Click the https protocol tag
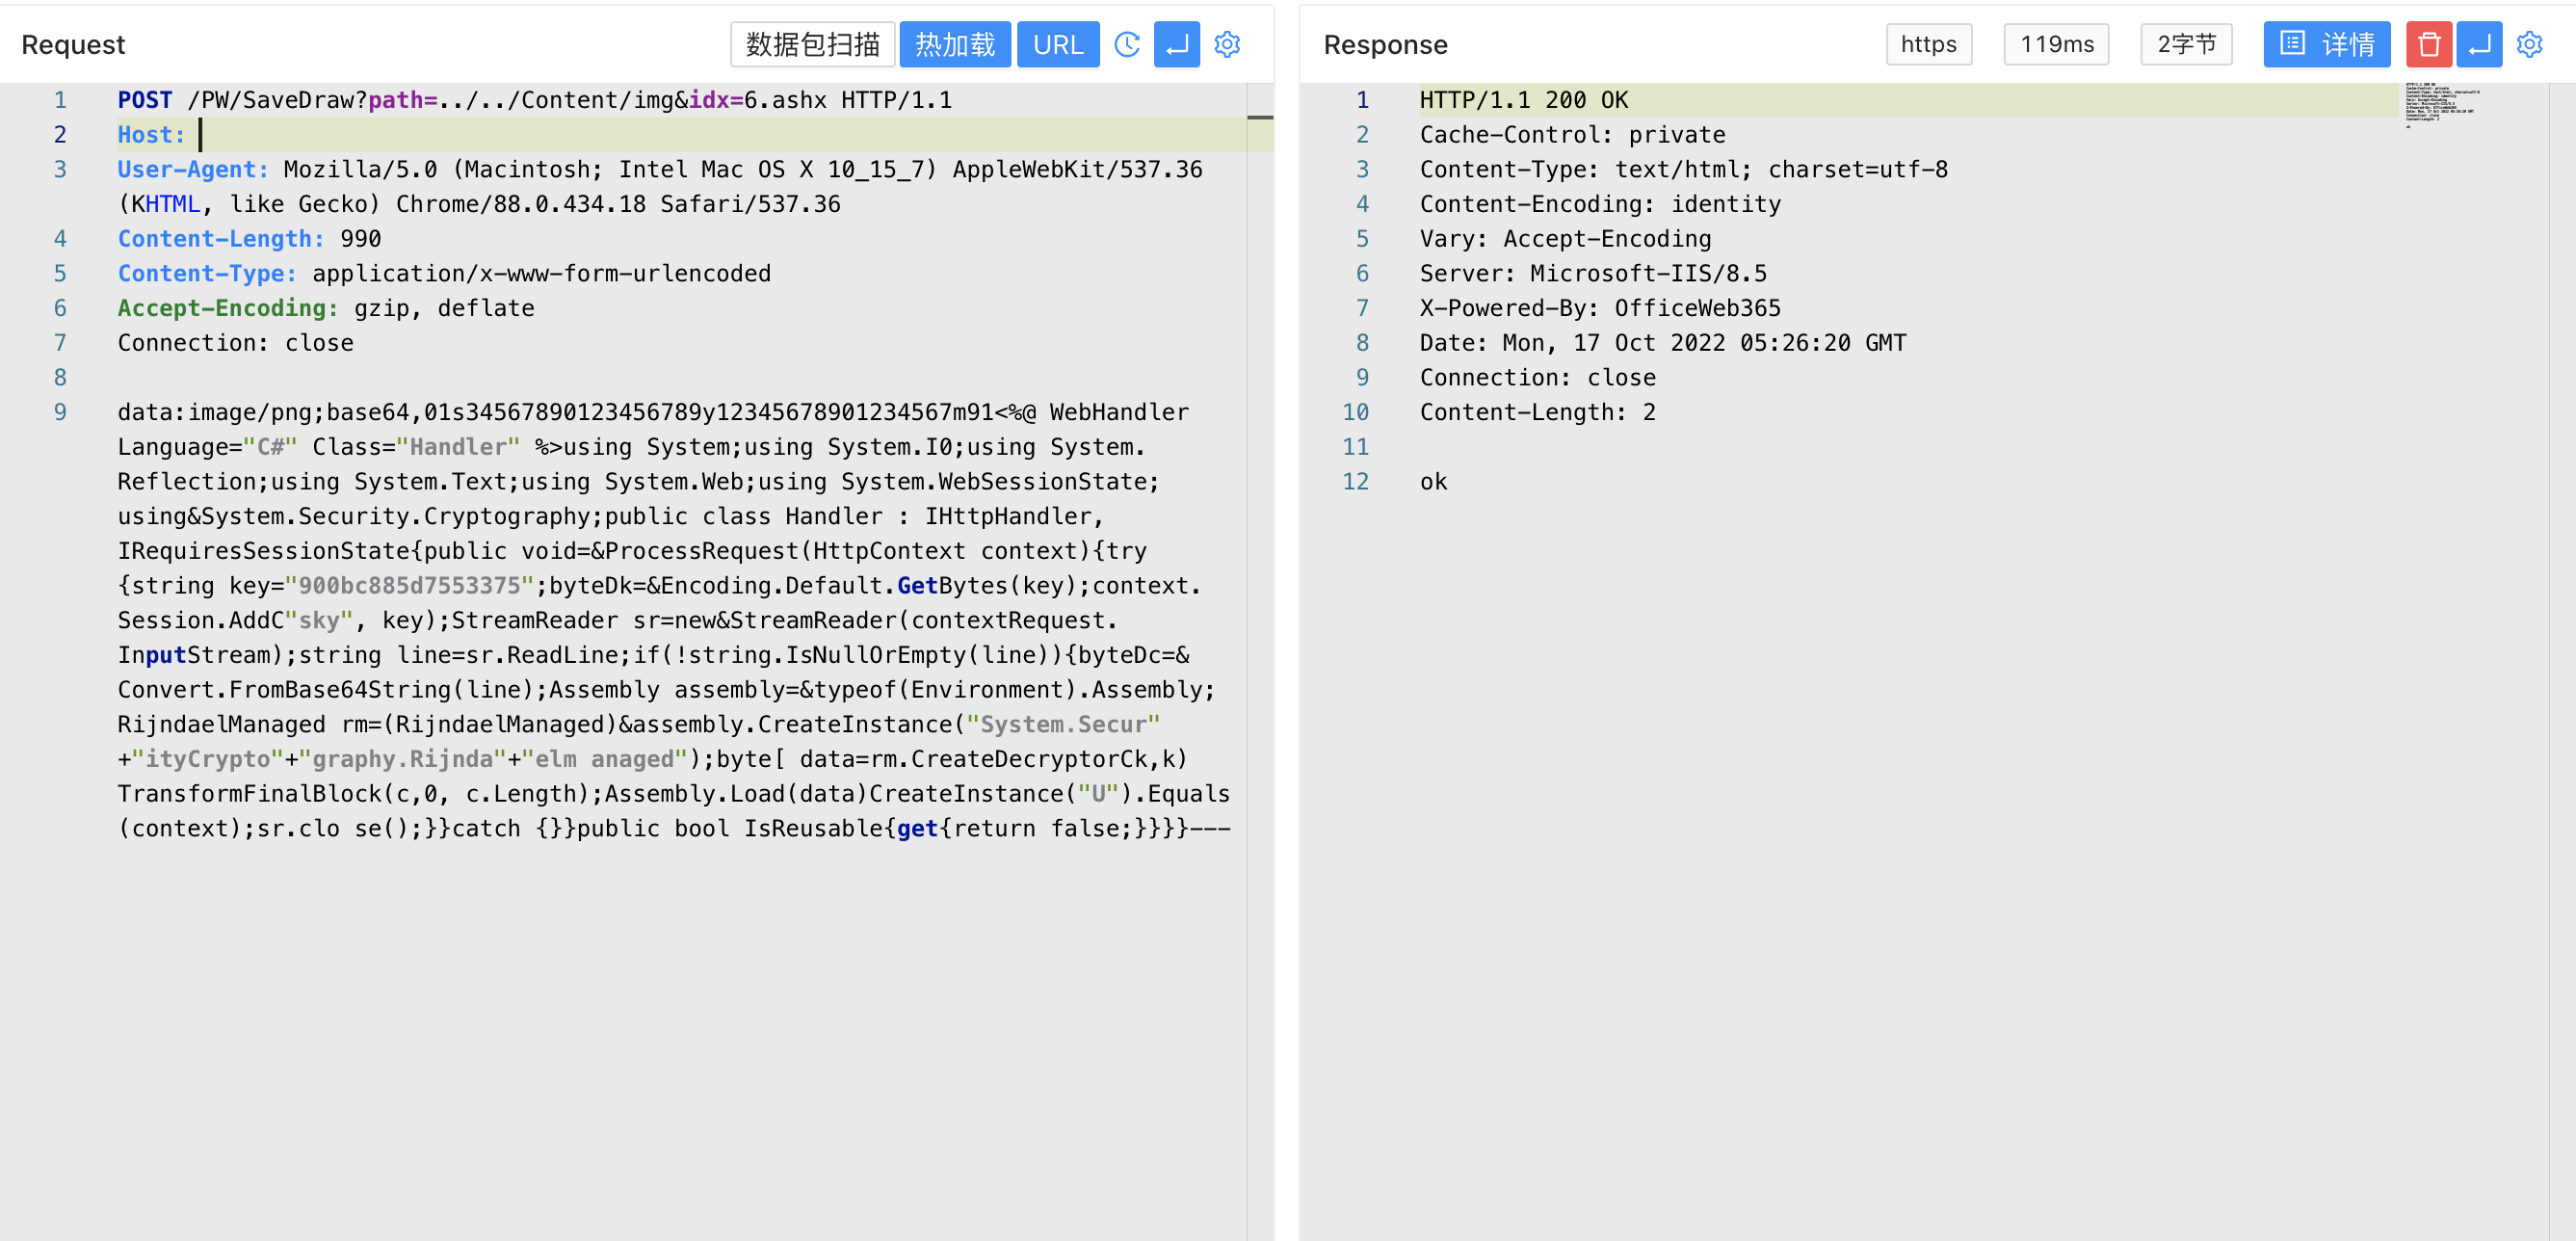Image resolution: width=2576 pixels, height=1241 pixels. [1928, 44]
